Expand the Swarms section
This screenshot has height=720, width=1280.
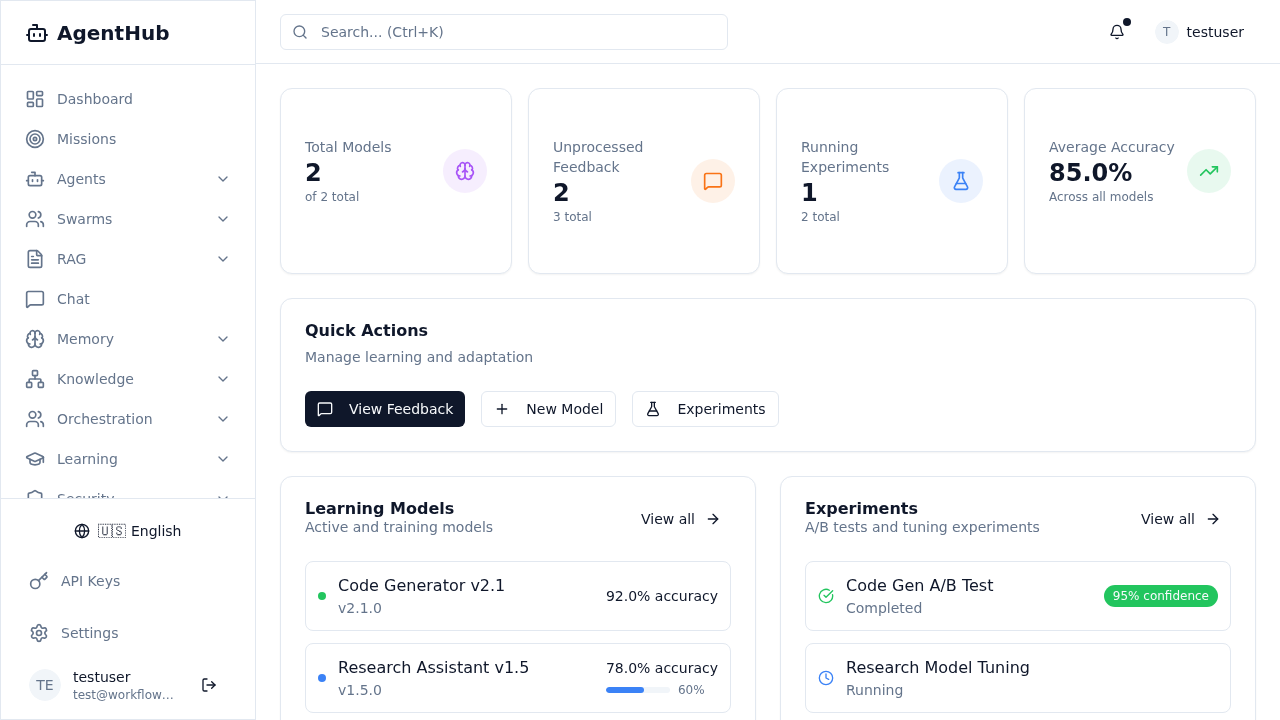223,219
